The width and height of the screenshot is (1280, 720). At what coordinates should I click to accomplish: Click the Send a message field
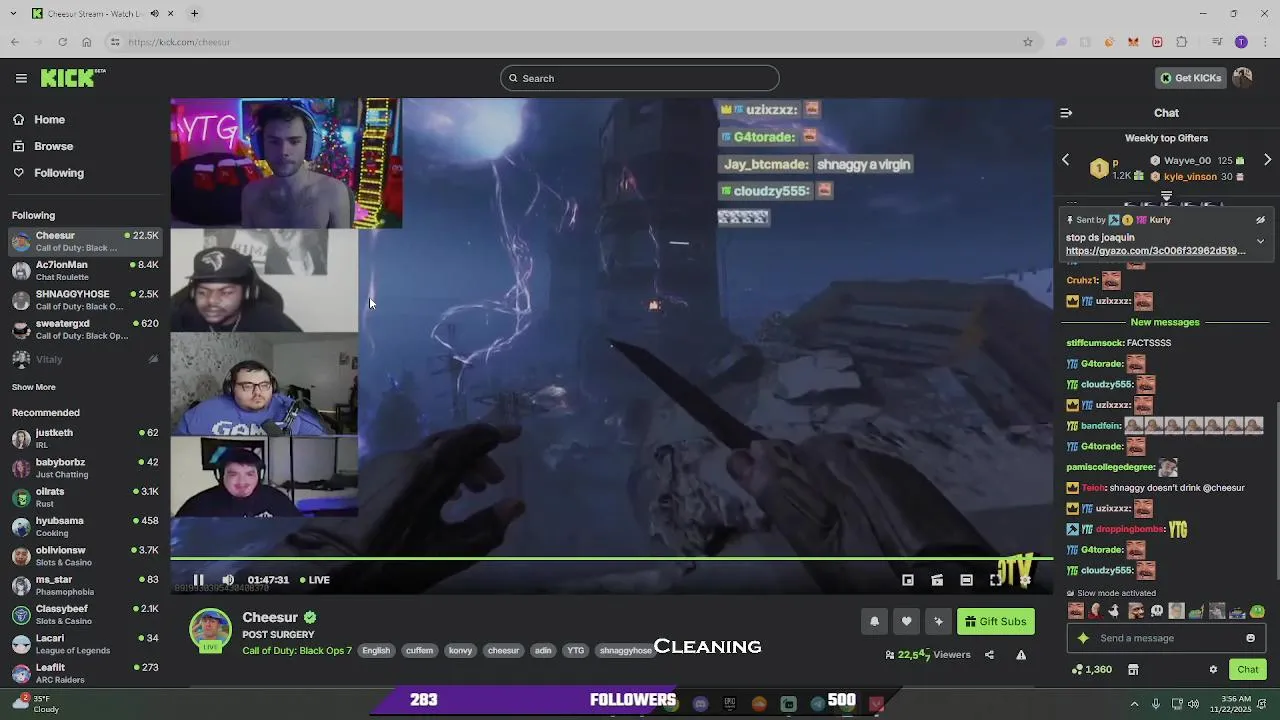pos(1165,638)
